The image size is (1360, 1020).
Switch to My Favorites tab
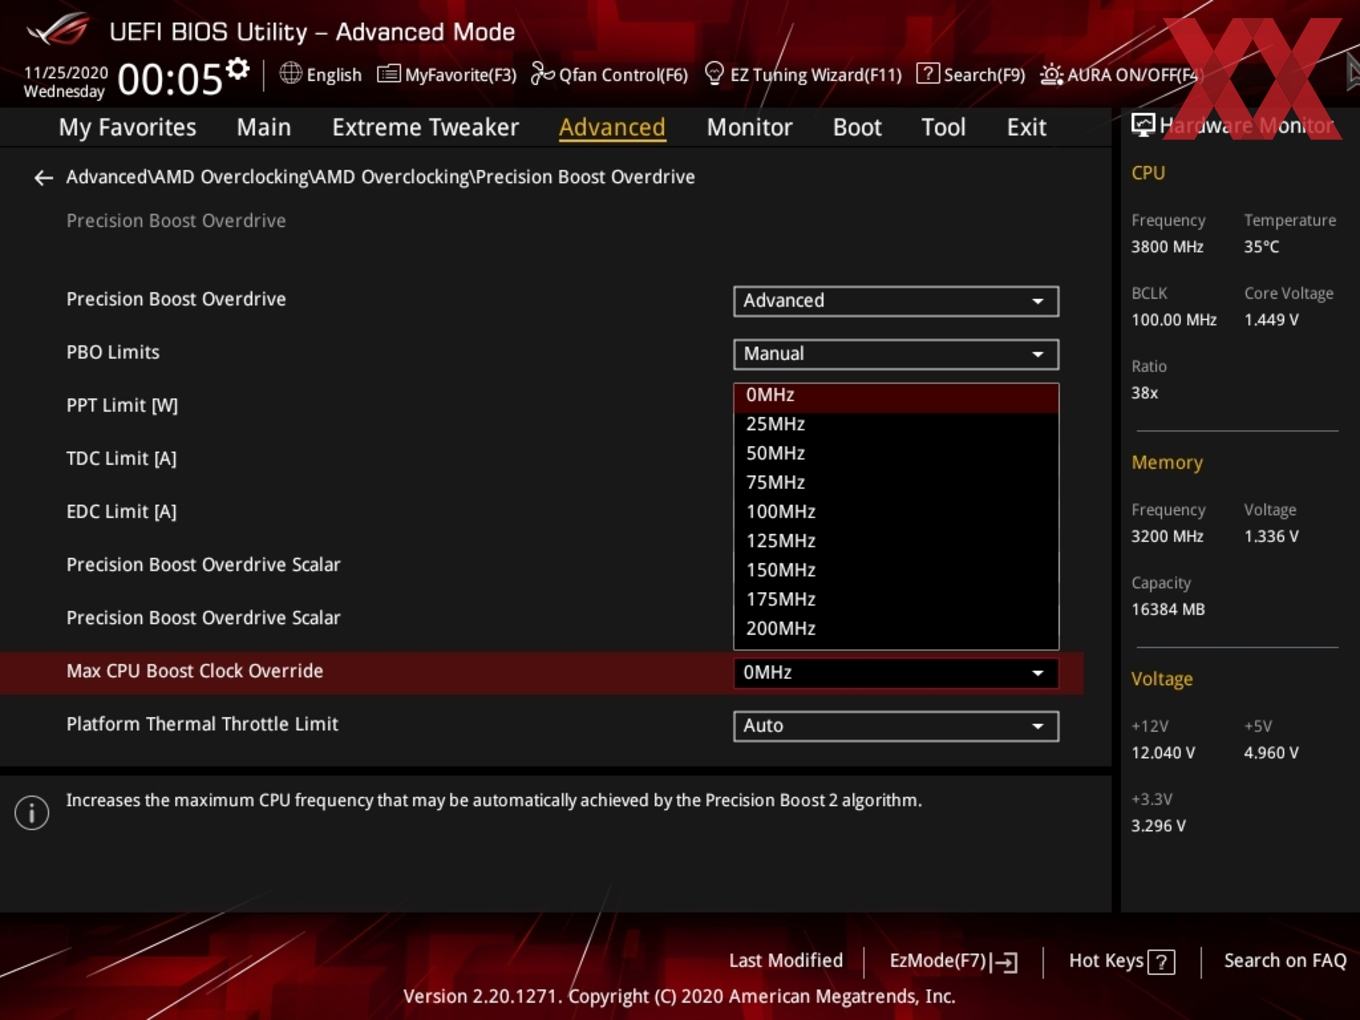[x=127, y=127]
